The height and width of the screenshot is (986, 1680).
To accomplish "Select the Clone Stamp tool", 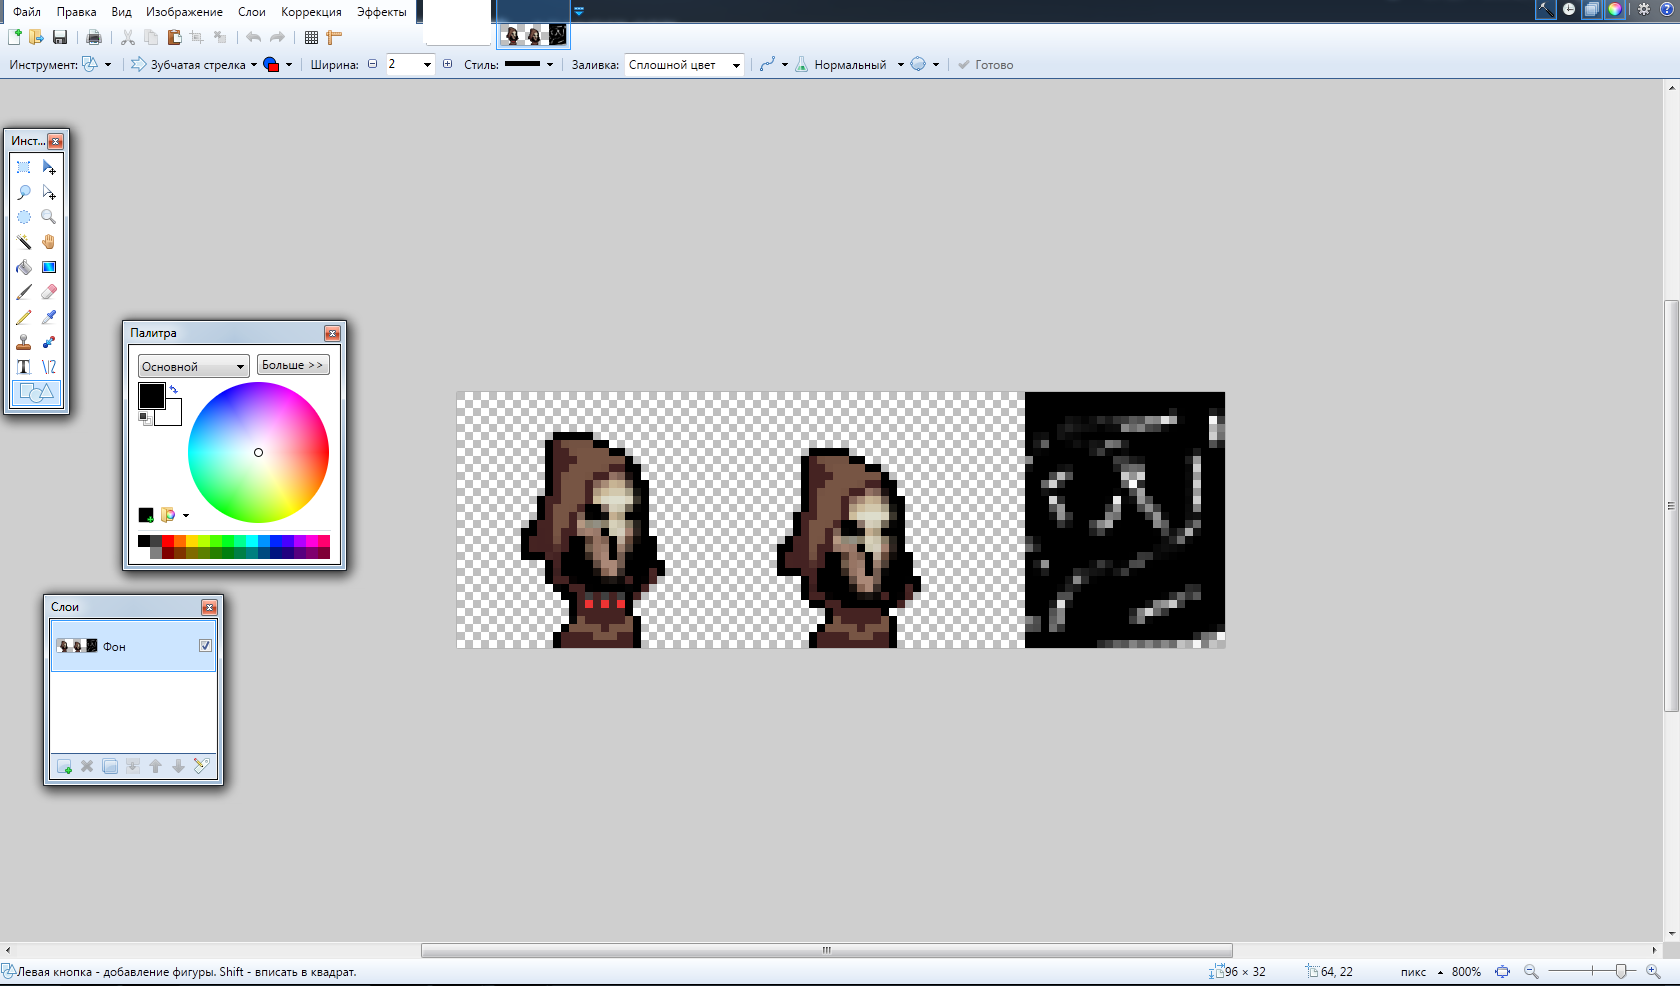I will (24, 342).
